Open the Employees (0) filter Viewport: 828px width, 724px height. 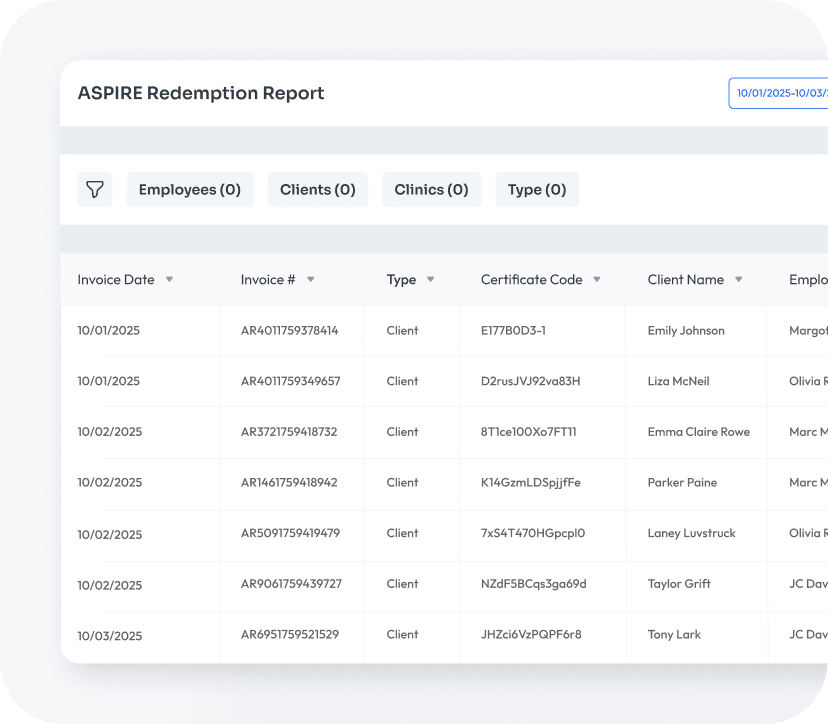click(x=189, y=190)
